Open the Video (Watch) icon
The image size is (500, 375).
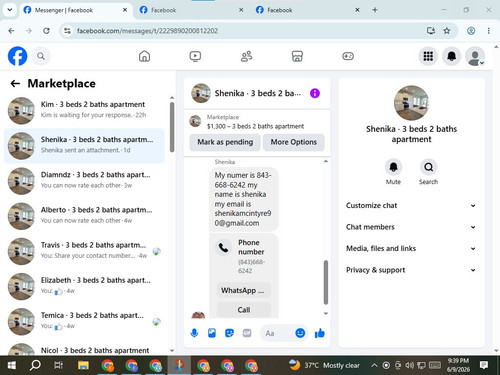[x=195, y=56]
